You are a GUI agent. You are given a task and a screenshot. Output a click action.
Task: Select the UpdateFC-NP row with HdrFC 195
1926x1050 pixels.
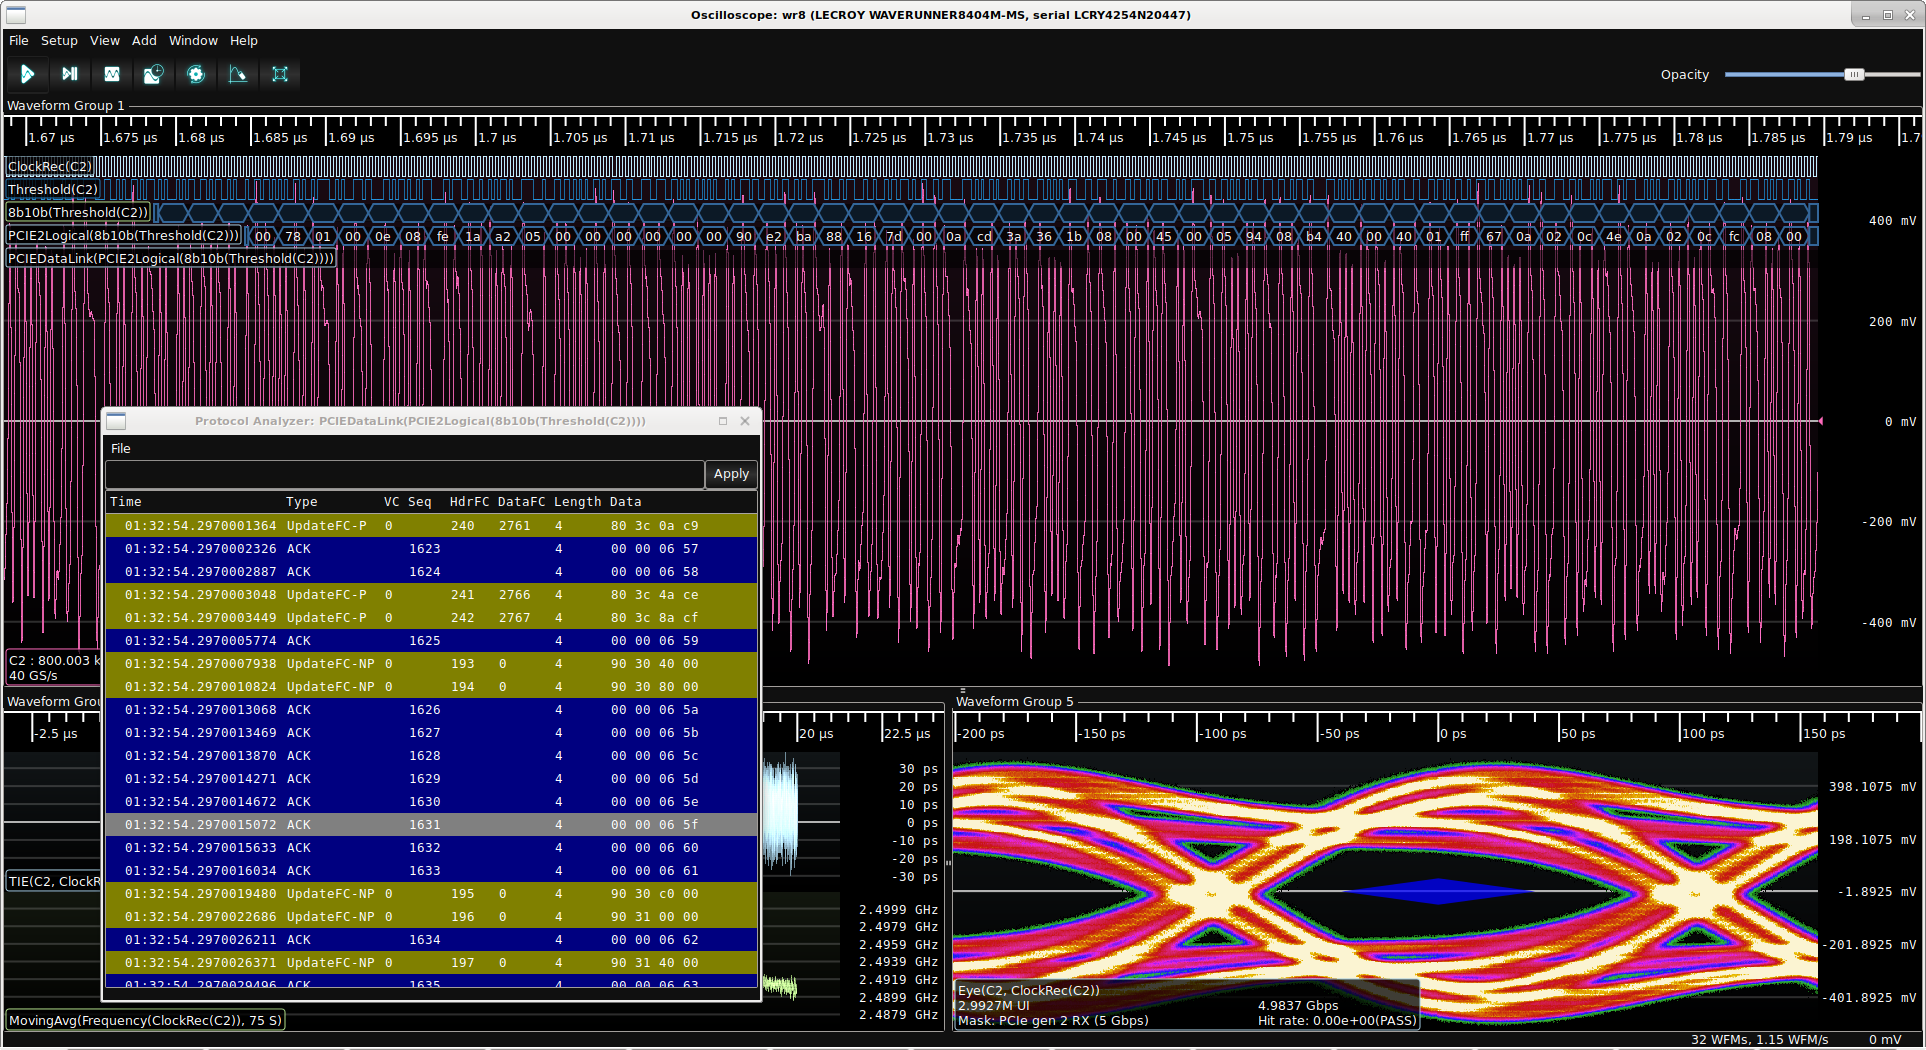coord(431,894)
